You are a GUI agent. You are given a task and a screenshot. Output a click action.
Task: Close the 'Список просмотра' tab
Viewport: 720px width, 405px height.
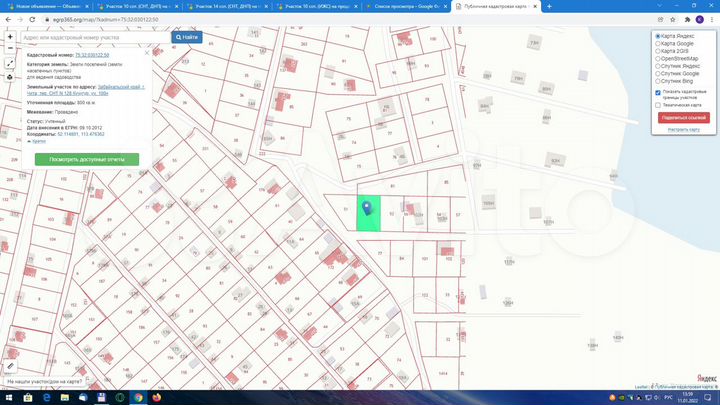coord(445,6)
